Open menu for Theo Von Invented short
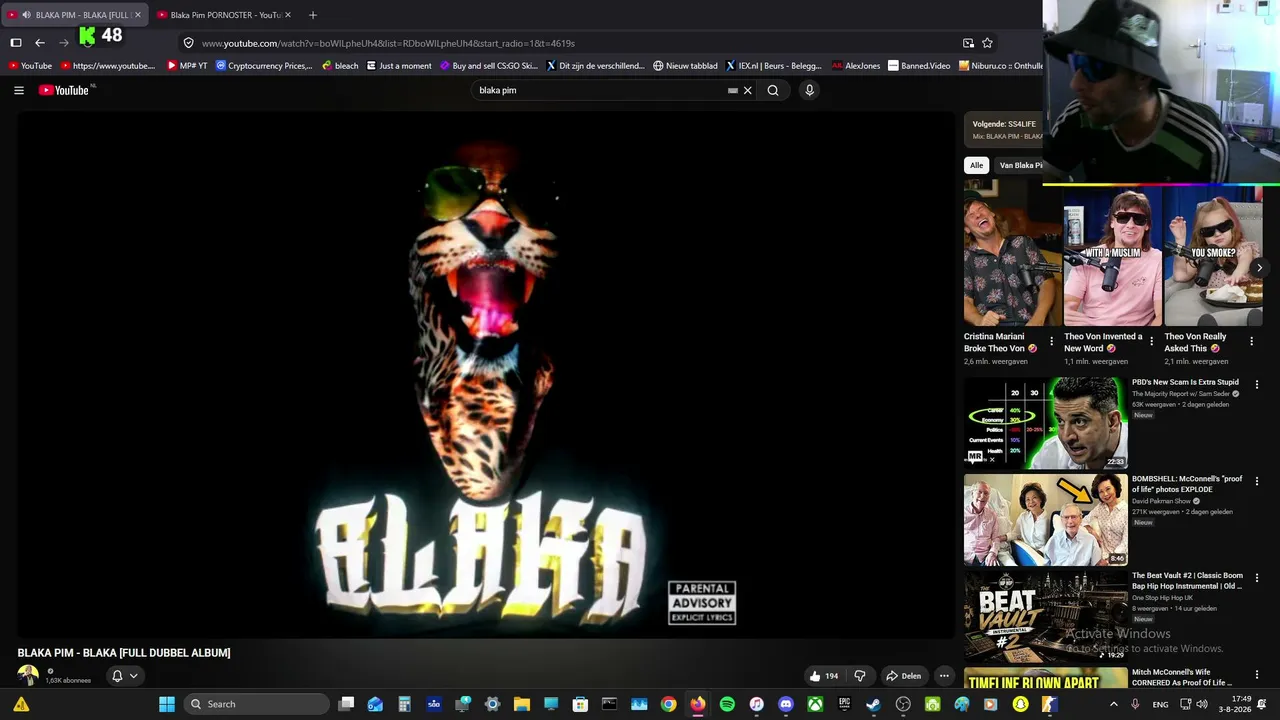The image size is (1280, 720). tap(1151, 341)
